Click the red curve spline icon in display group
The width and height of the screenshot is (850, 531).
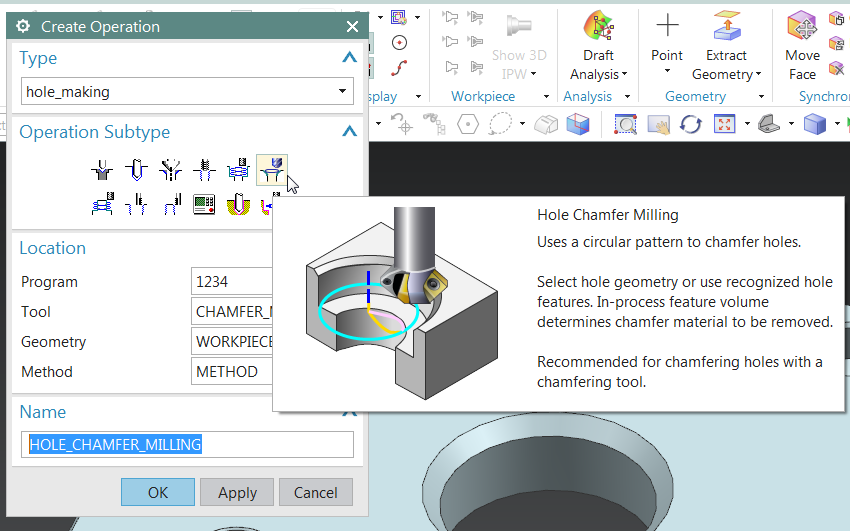(400, 68)
